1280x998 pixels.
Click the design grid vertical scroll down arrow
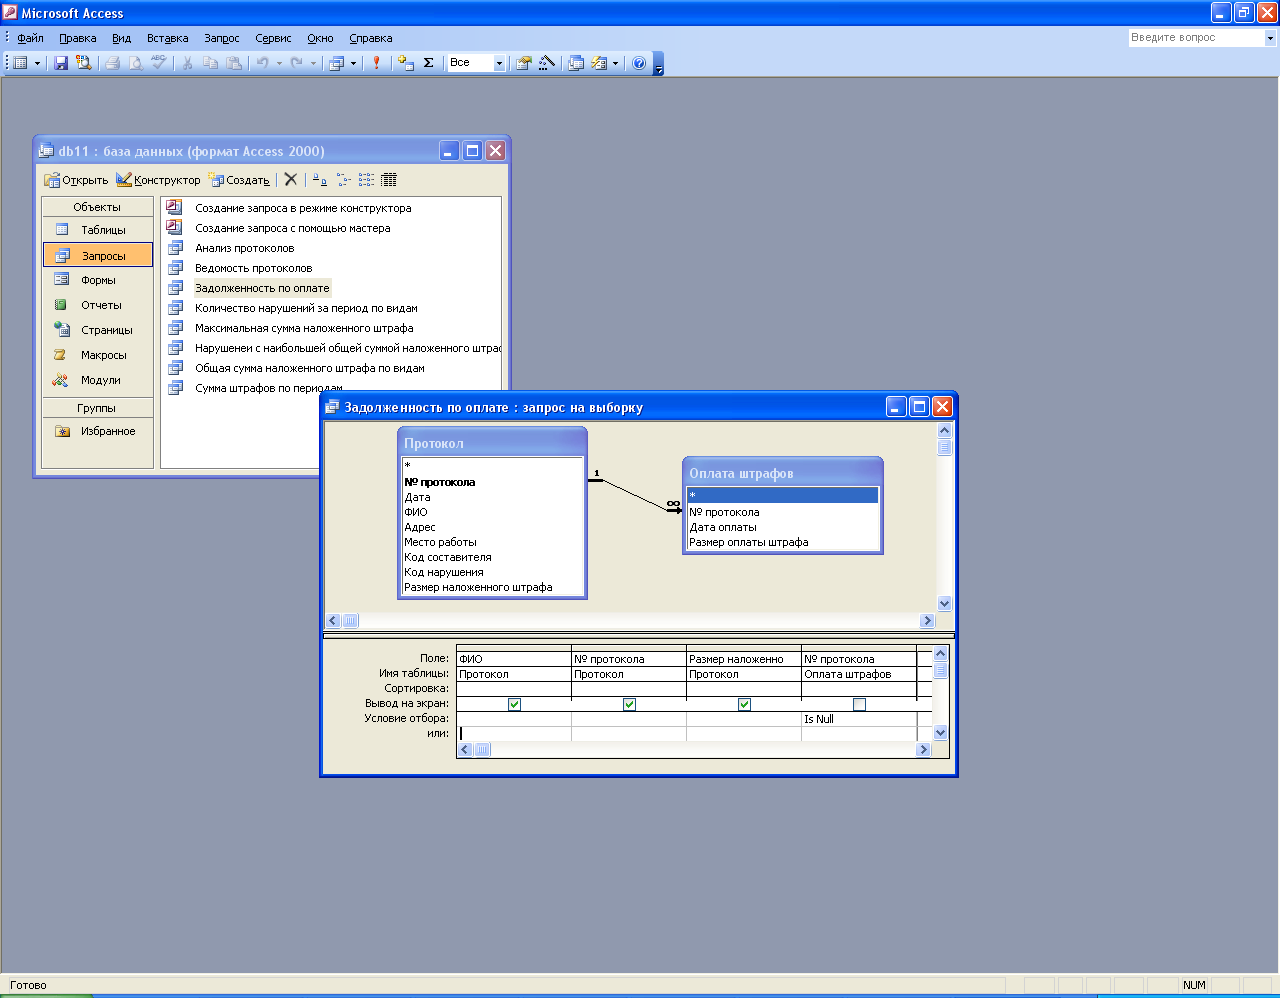coord(940,733)
